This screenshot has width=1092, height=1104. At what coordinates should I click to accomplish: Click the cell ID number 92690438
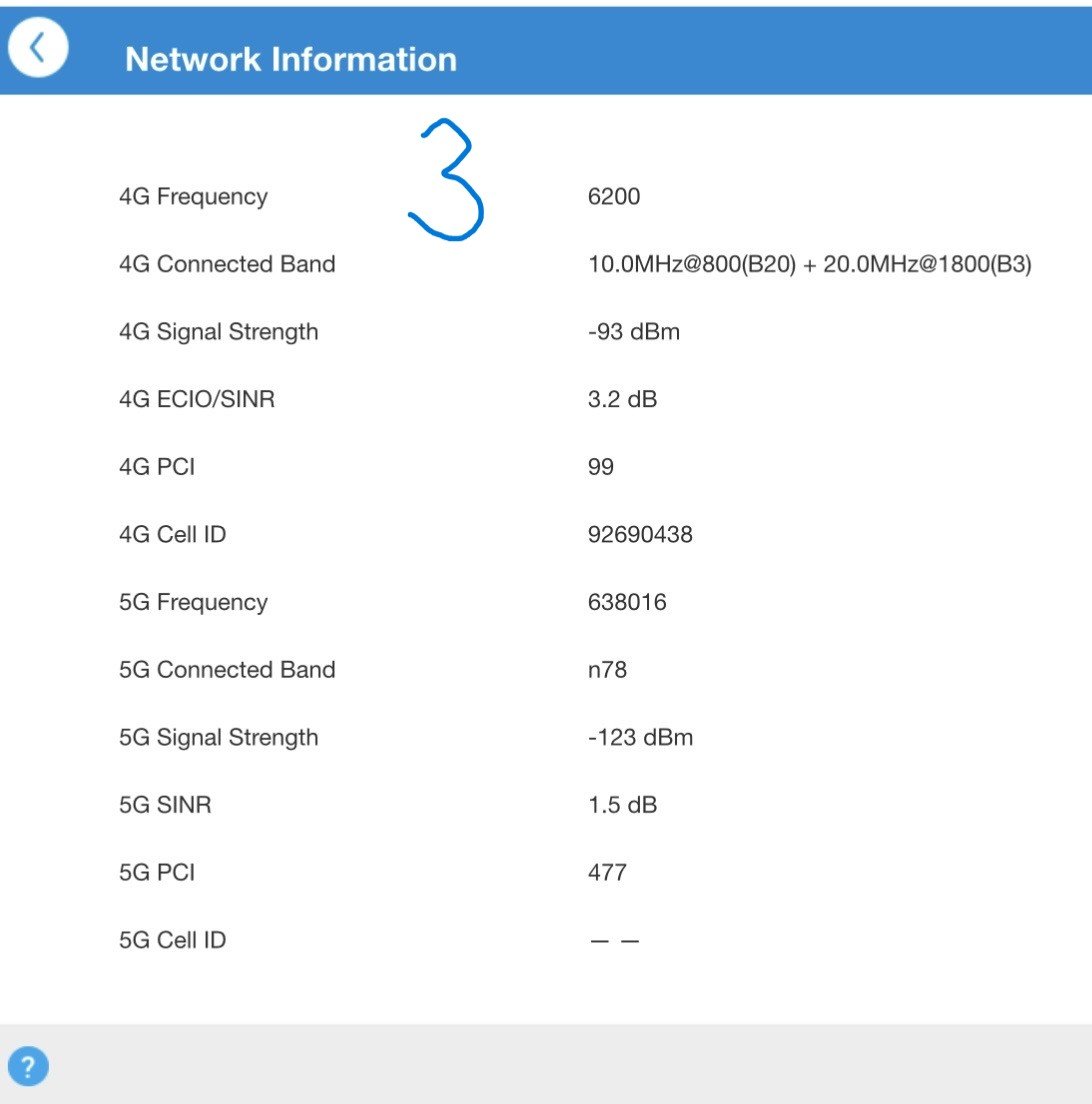tap(640, 535)
